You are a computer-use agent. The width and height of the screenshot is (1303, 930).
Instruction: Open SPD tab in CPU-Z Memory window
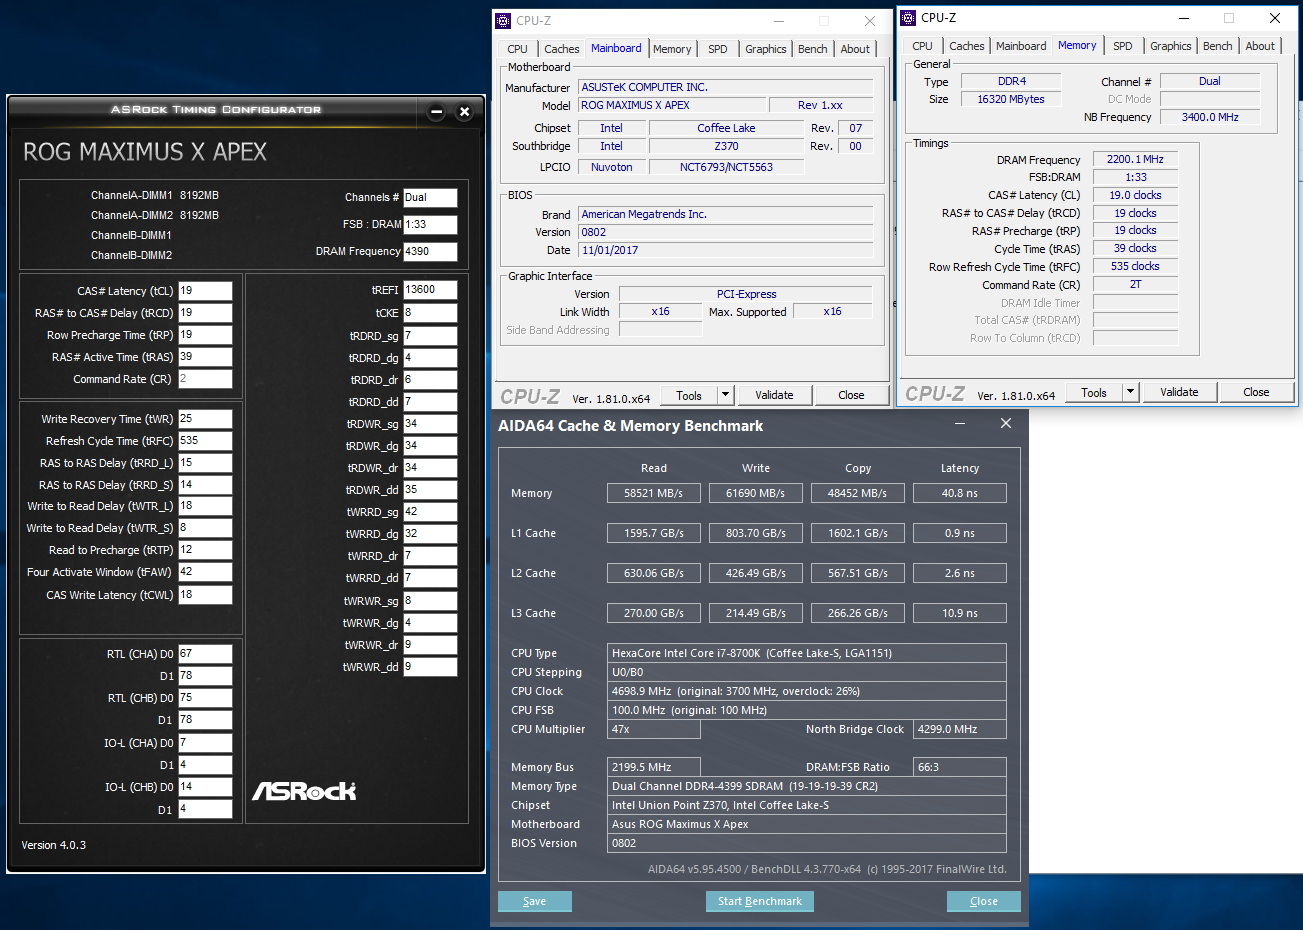coord(1123,46)
